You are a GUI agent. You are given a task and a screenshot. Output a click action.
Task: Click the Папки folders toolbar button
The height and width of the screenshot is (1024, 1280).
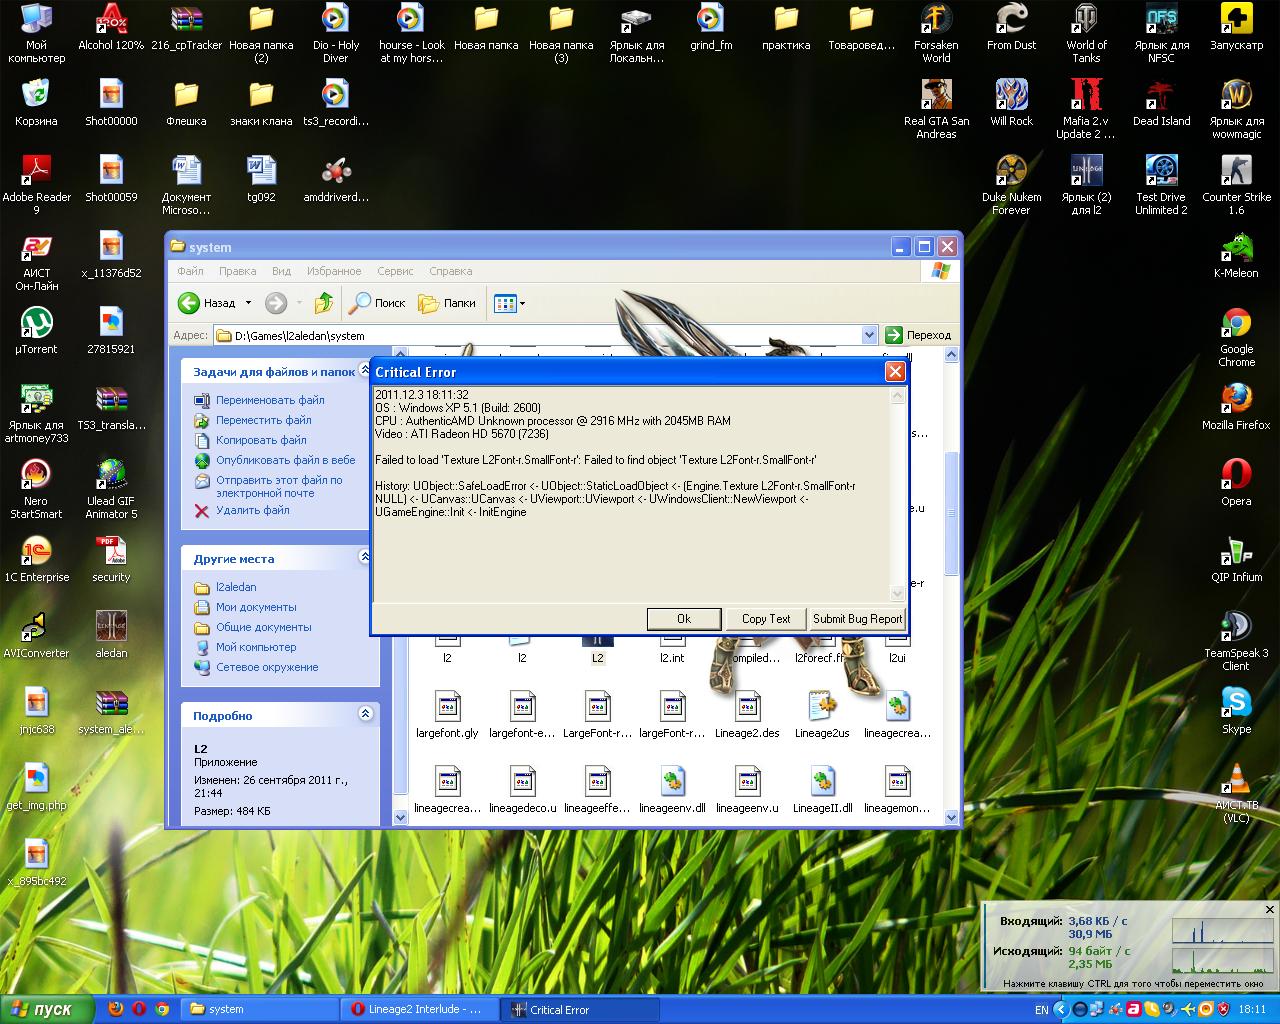447,303
